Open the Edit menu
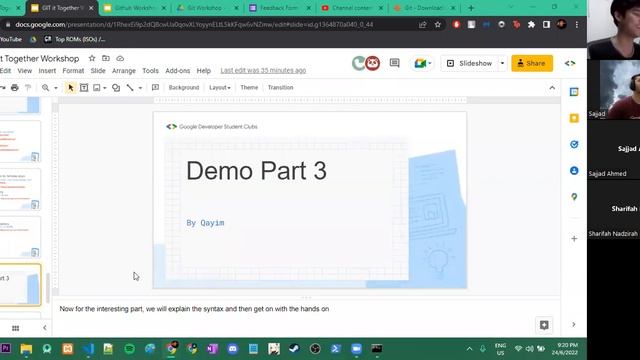Screen dimensions: 640x360 click(5, 71)
